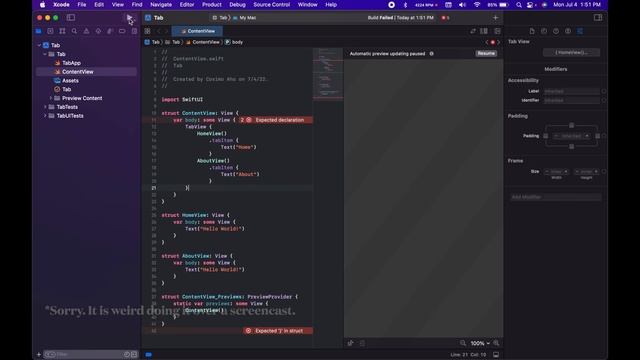Open the Issue navigator warning icon
Screen dimensions: 640x360
coord(86,31)
